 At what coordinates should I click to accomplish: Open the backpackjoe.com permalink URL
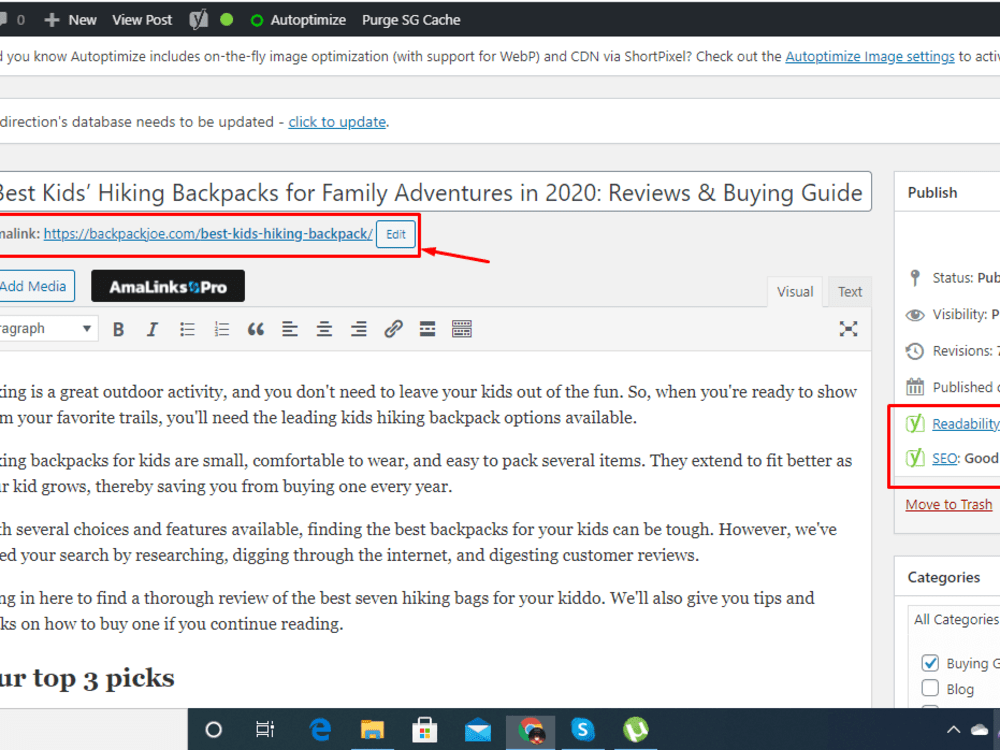[x=208, y=234]
